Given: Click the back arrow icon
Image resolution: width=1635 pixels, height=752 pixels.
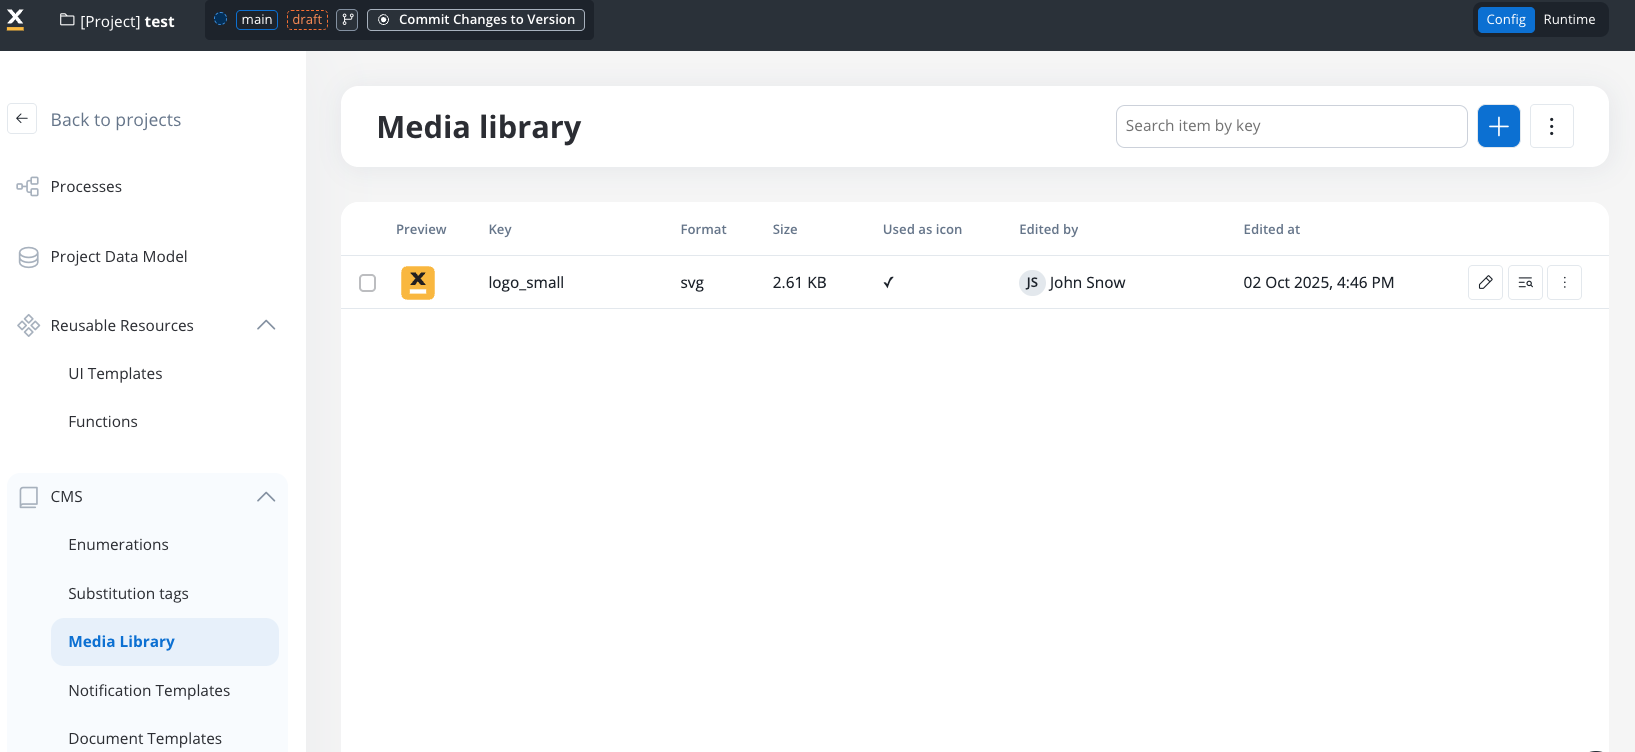Looking at the screenshot, I should (22, 119).
